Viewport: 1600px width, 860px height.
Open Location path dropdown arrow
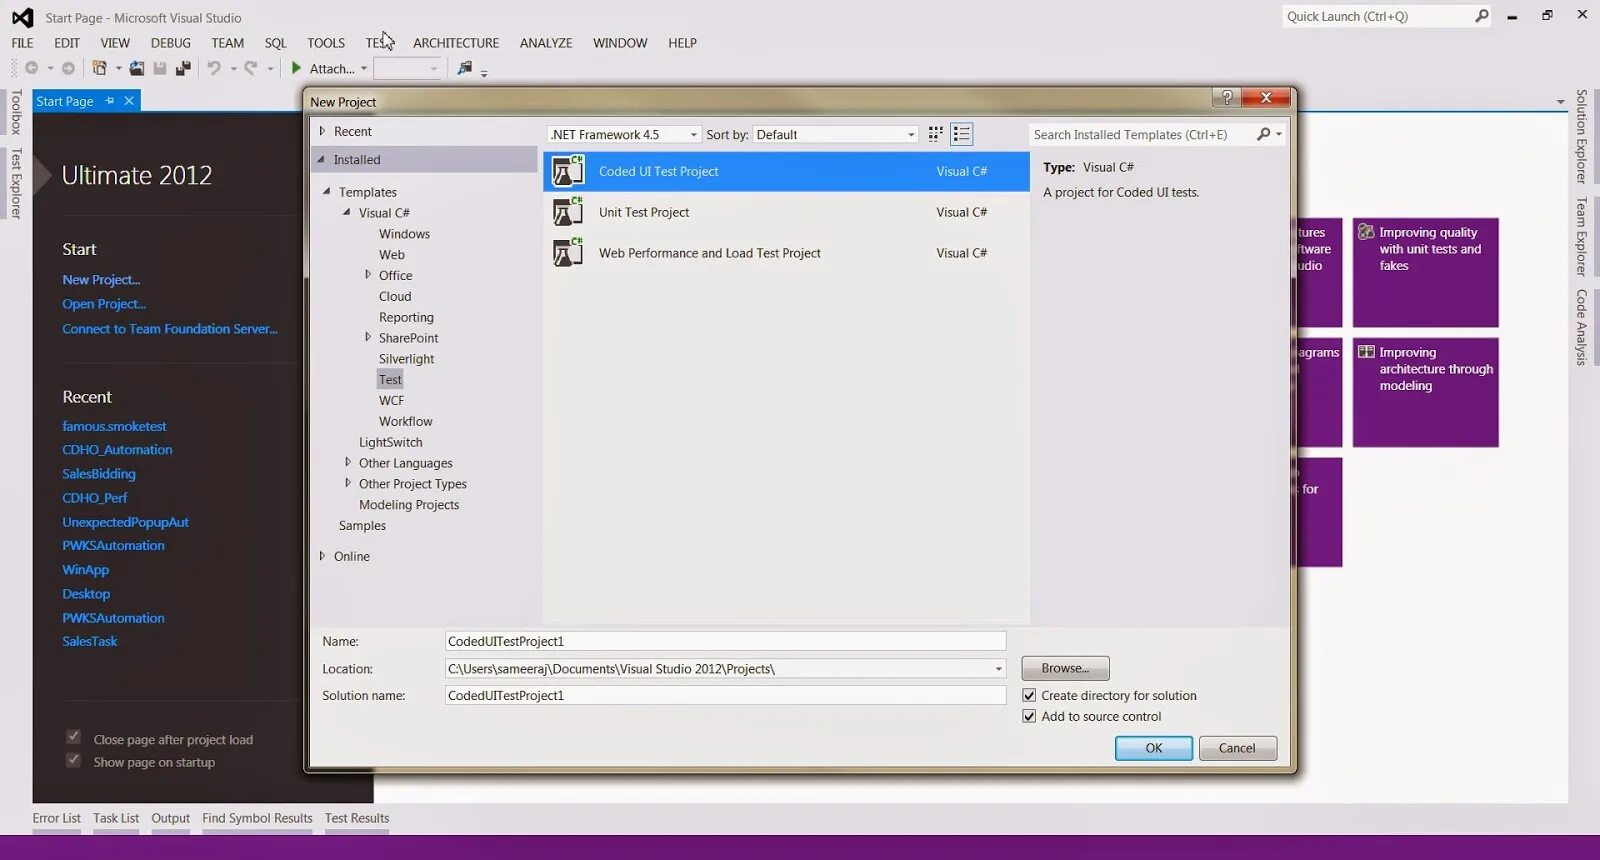coord(998,669)
